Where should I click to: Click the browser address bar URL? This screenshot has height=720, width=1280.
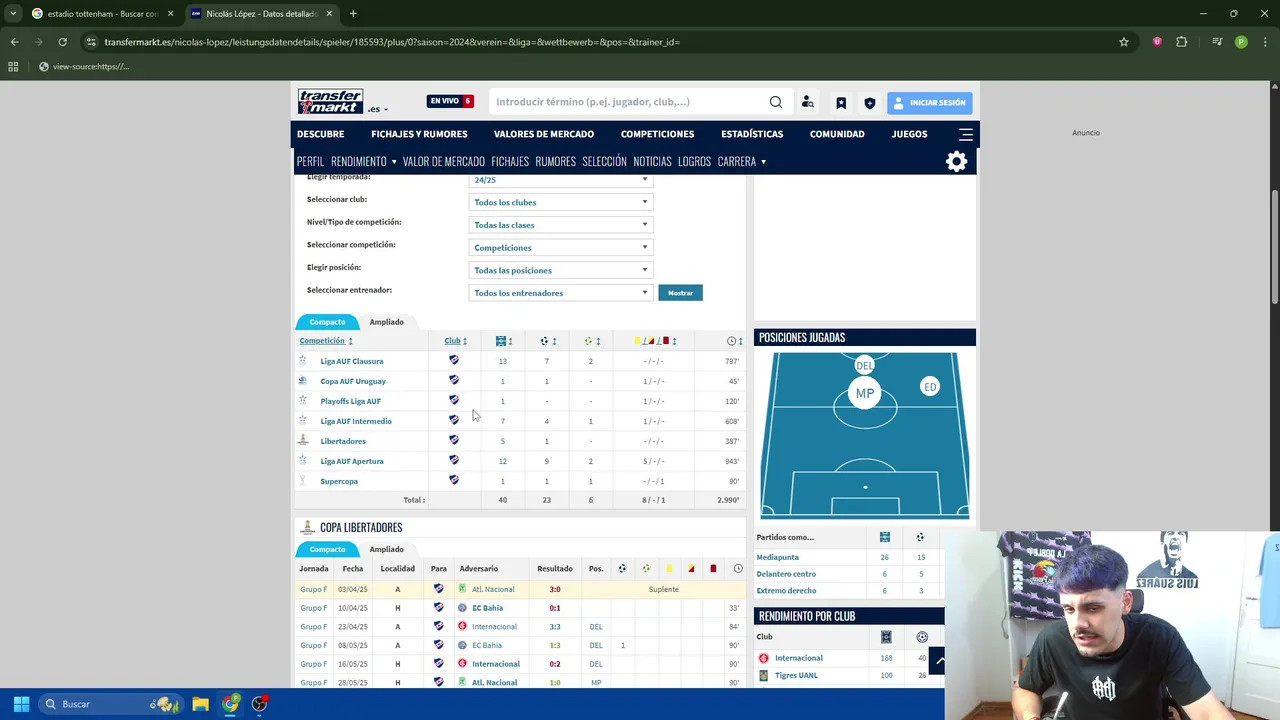pos(392,42)
